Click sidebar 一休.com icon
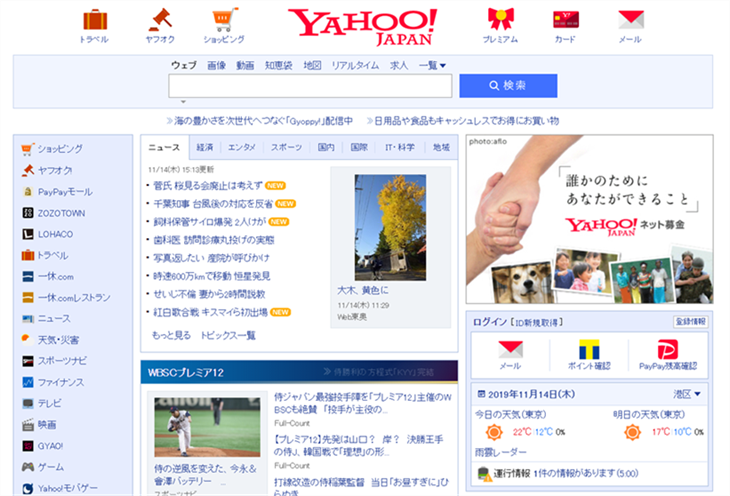 28,276
